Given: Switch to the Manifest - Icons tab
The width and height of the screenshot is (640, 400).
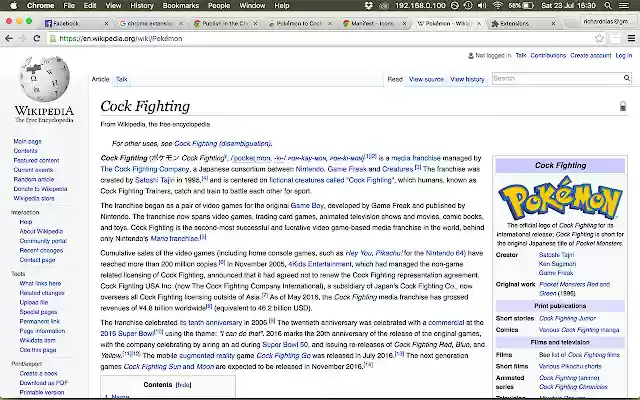Looking at the screenshot, I should pyautogui.click(x=373, y=23).
